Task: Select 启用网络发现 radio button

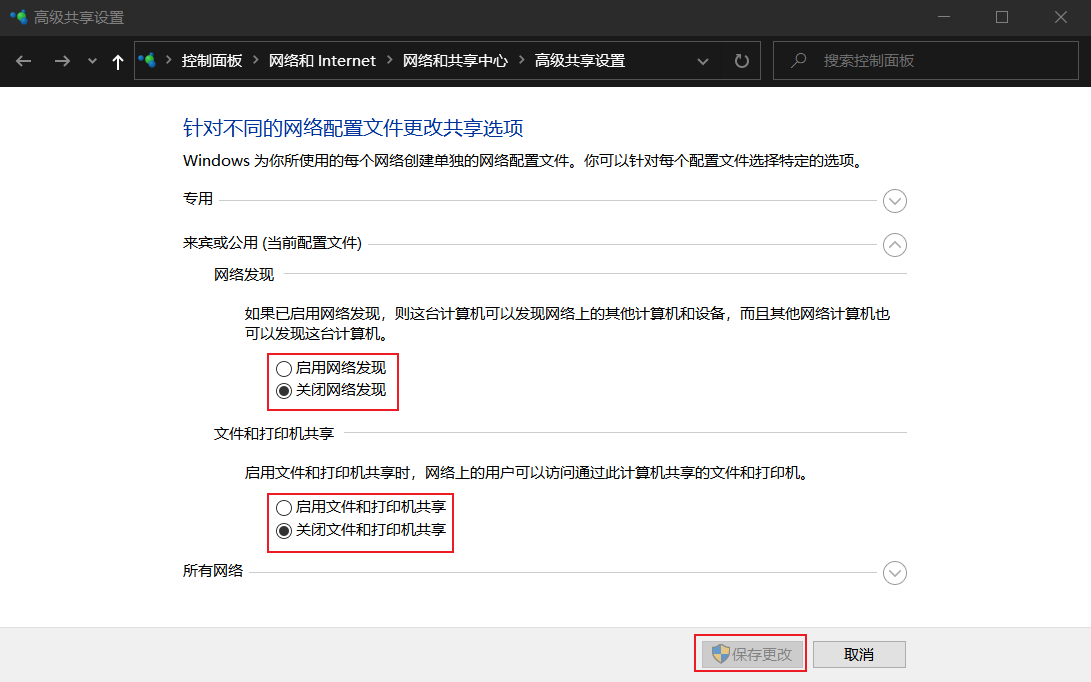Action: 284,369
